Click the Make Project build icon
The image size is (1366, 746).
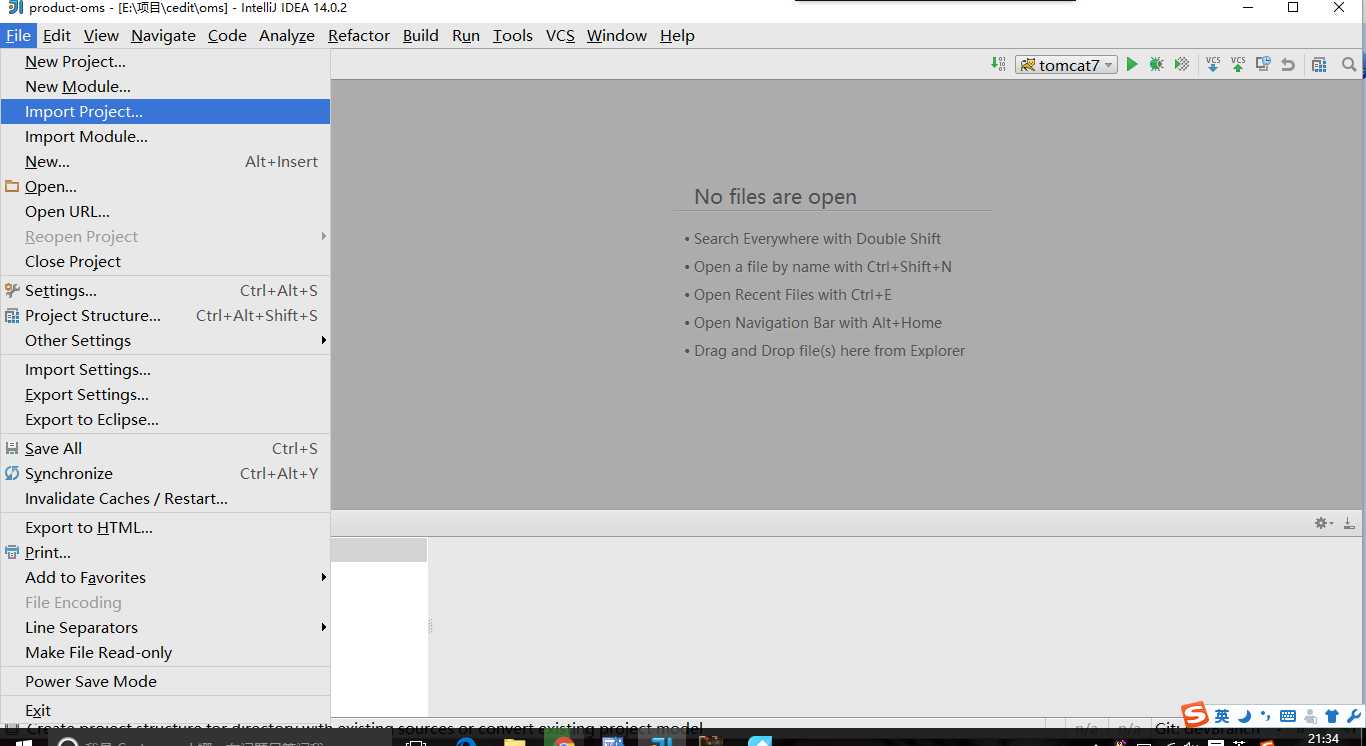point(998,64)
